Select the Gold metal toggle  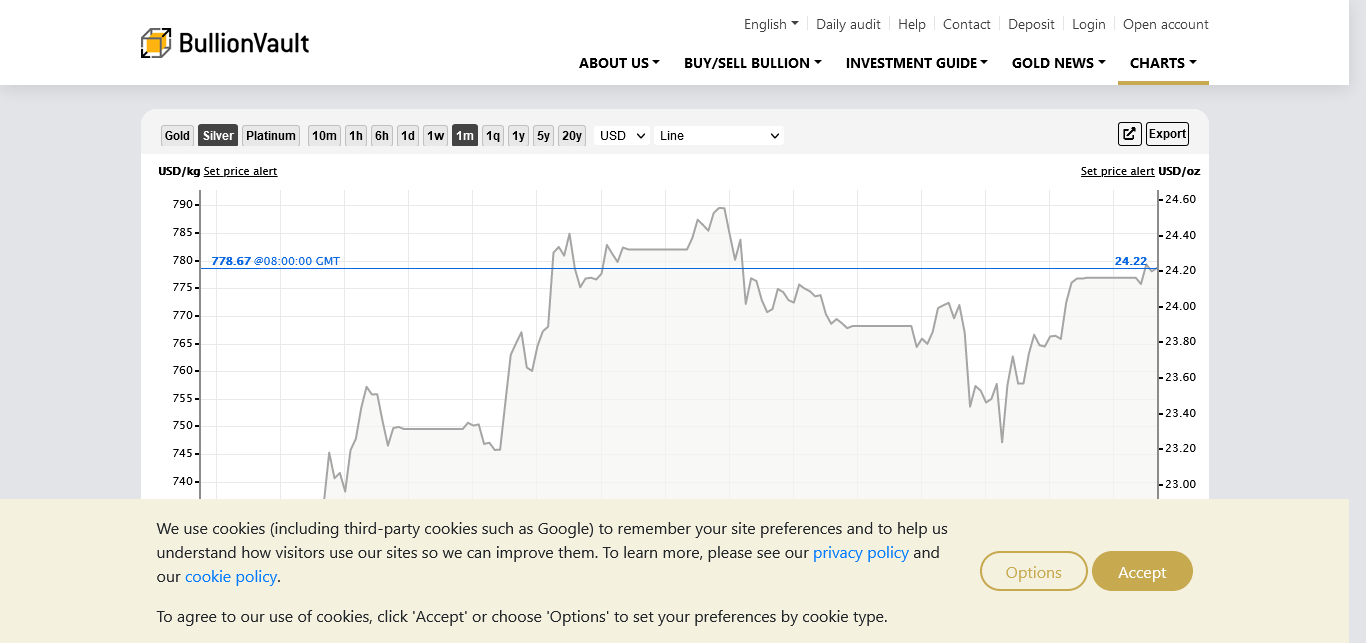177,136
